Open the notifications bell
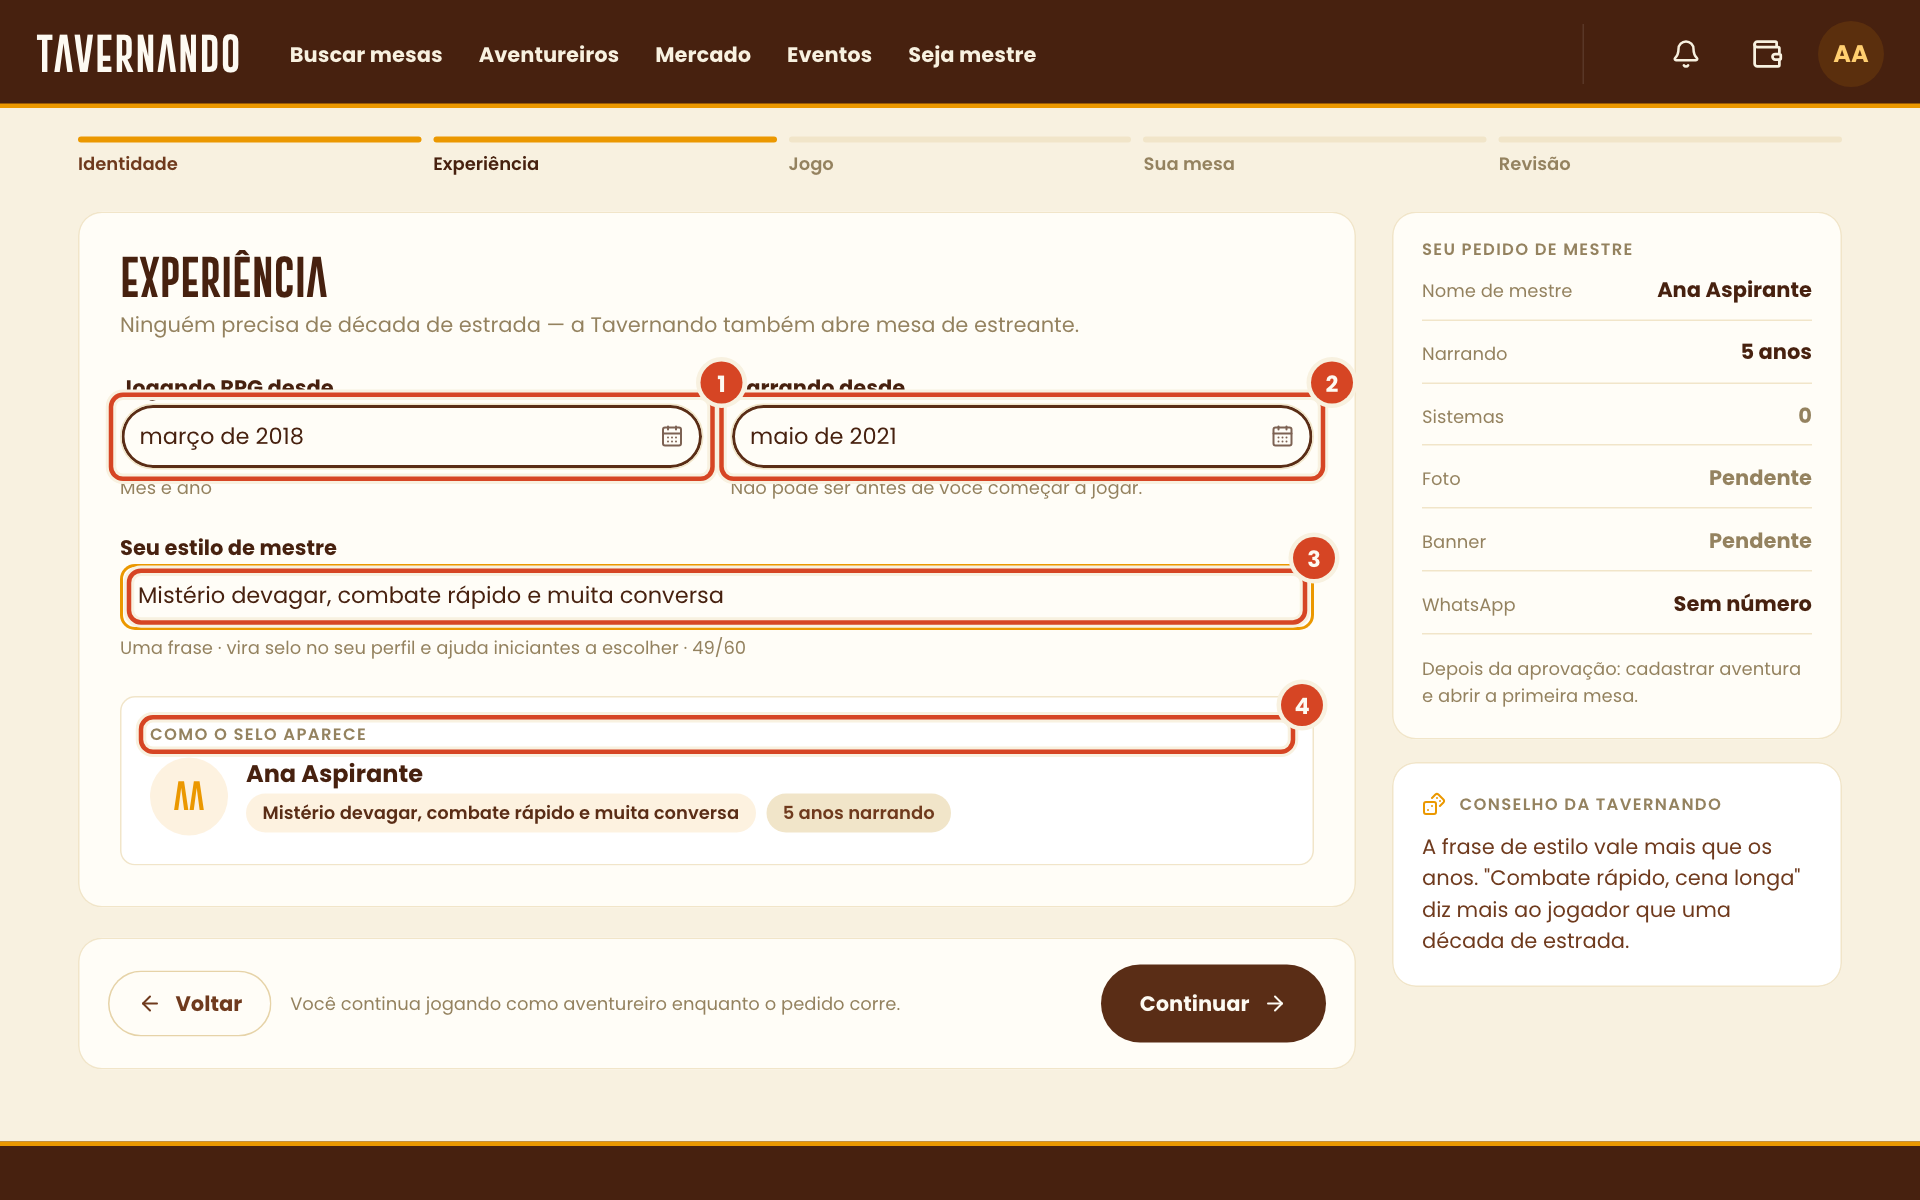Screen dimensions: 1920x1200 point(1686,54)
